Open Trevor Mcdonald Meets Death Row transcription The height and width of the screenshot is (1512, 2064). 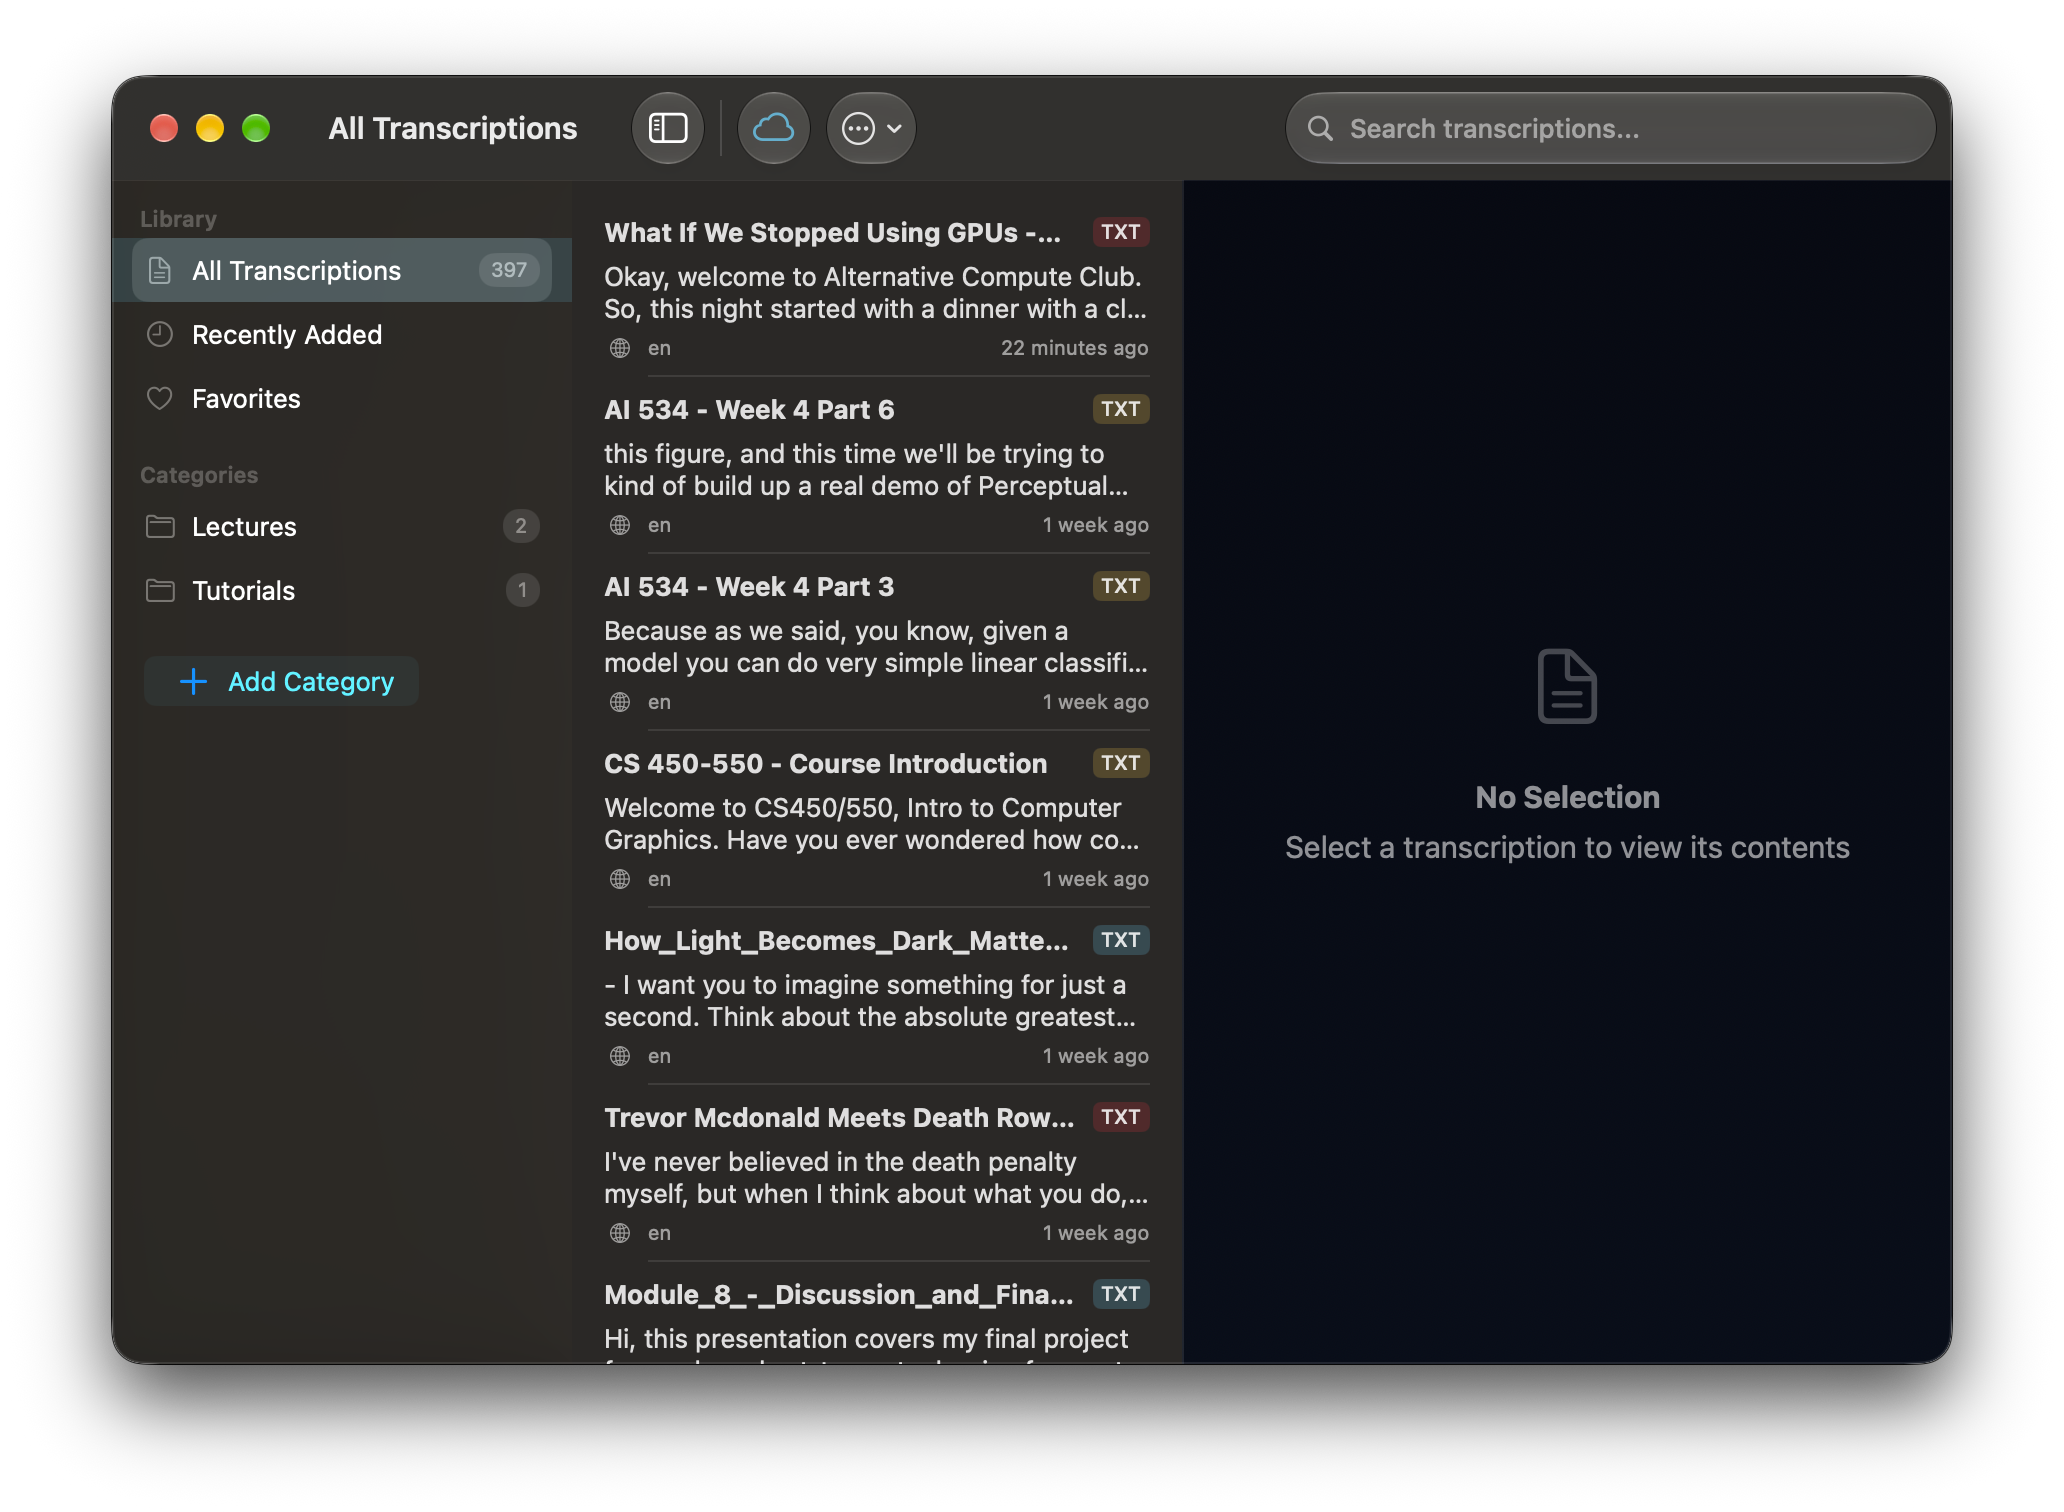click(877, 1173)
